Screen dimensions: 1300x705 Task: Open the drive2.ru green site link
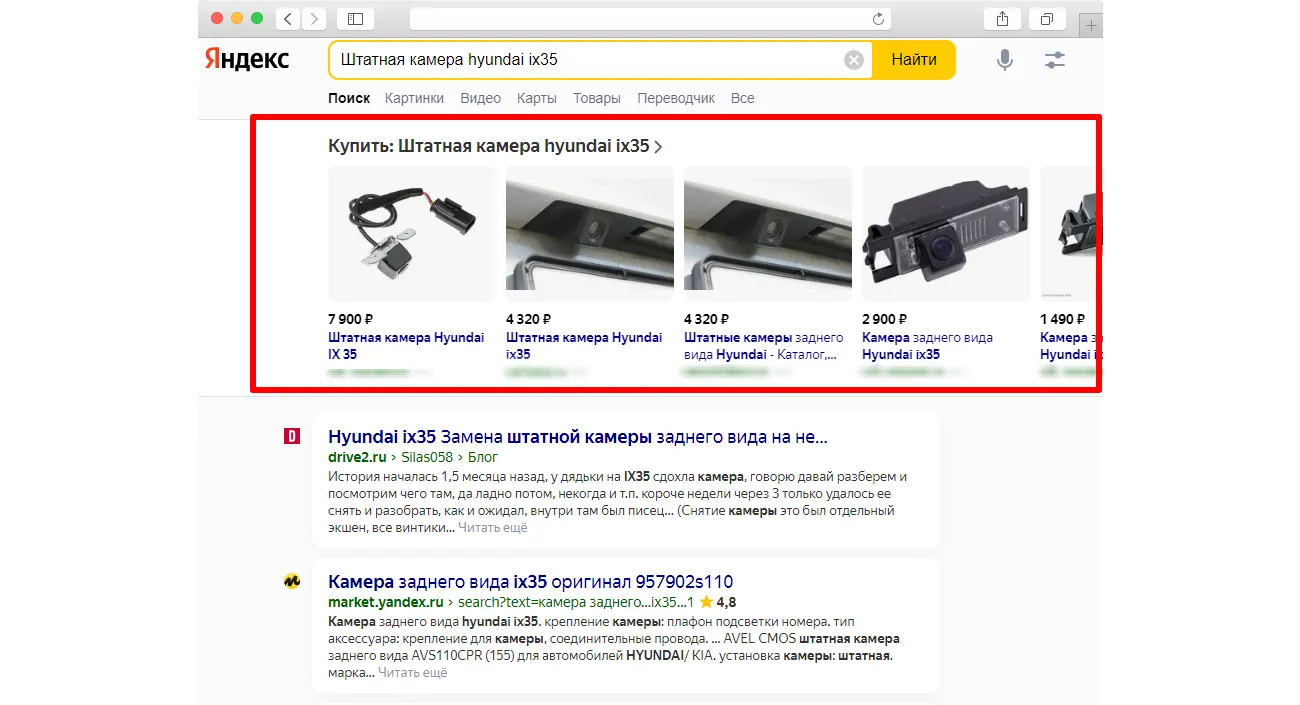(357, 457)
